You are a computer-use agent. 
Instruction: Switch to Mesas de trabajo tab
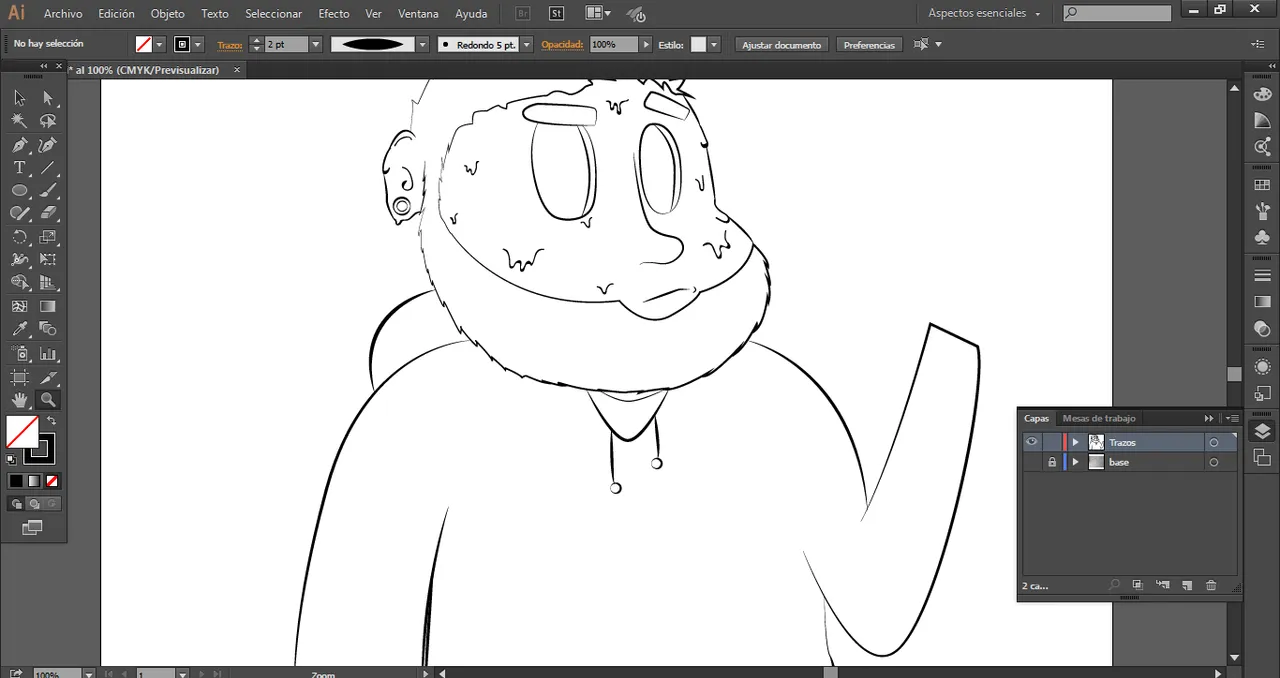point(1098,418)
